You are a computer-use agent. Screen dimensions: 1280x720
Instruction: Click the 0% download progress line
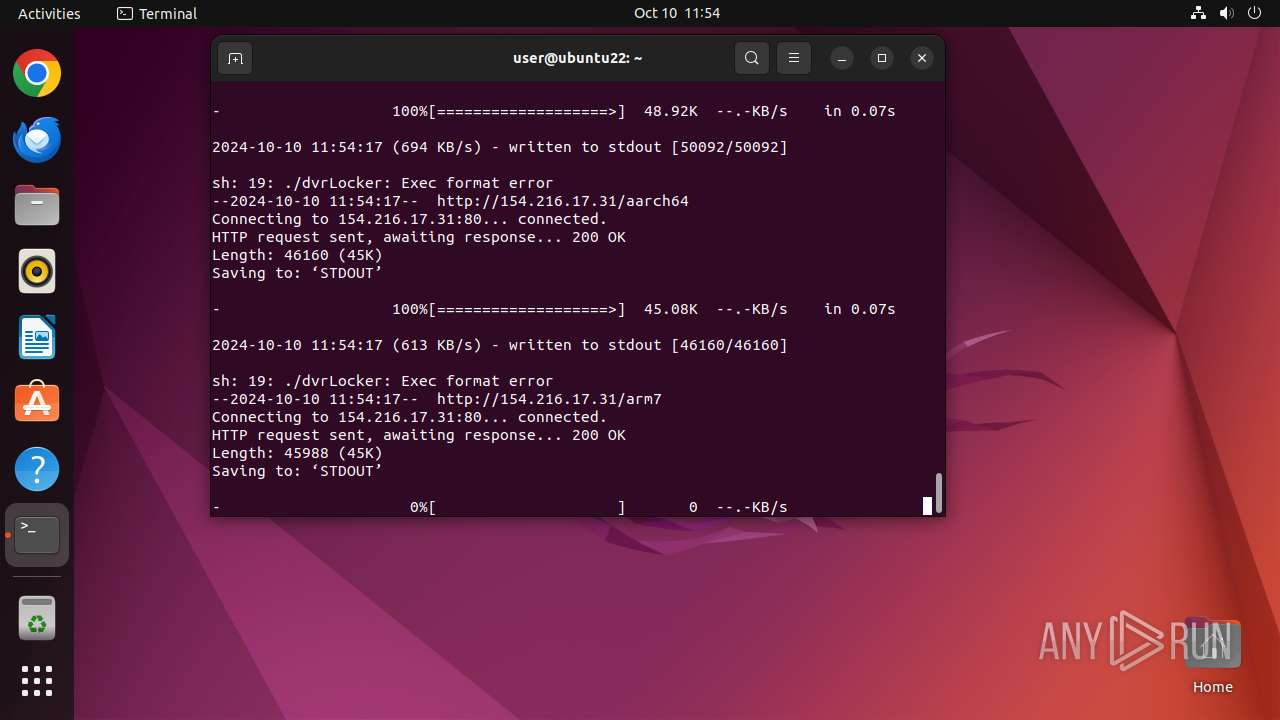(500, 507)
